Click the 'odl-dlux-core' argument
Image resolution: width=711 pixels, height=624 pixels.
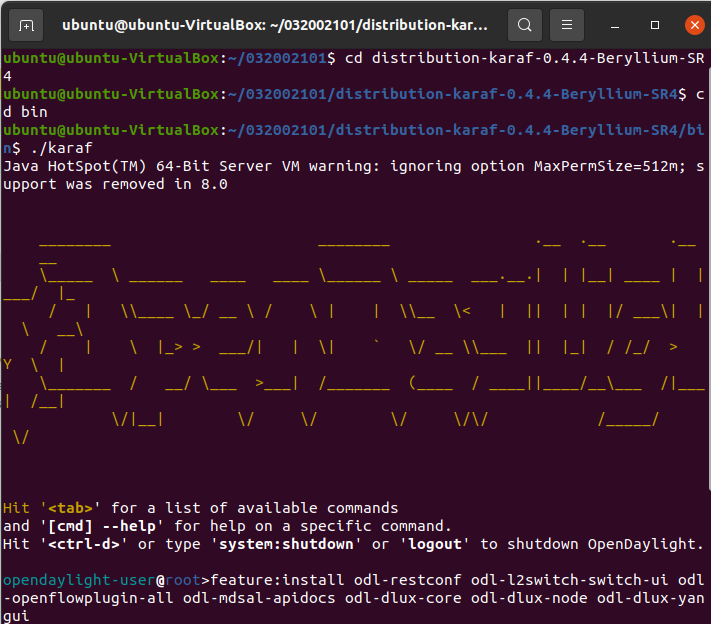[403, 598]
